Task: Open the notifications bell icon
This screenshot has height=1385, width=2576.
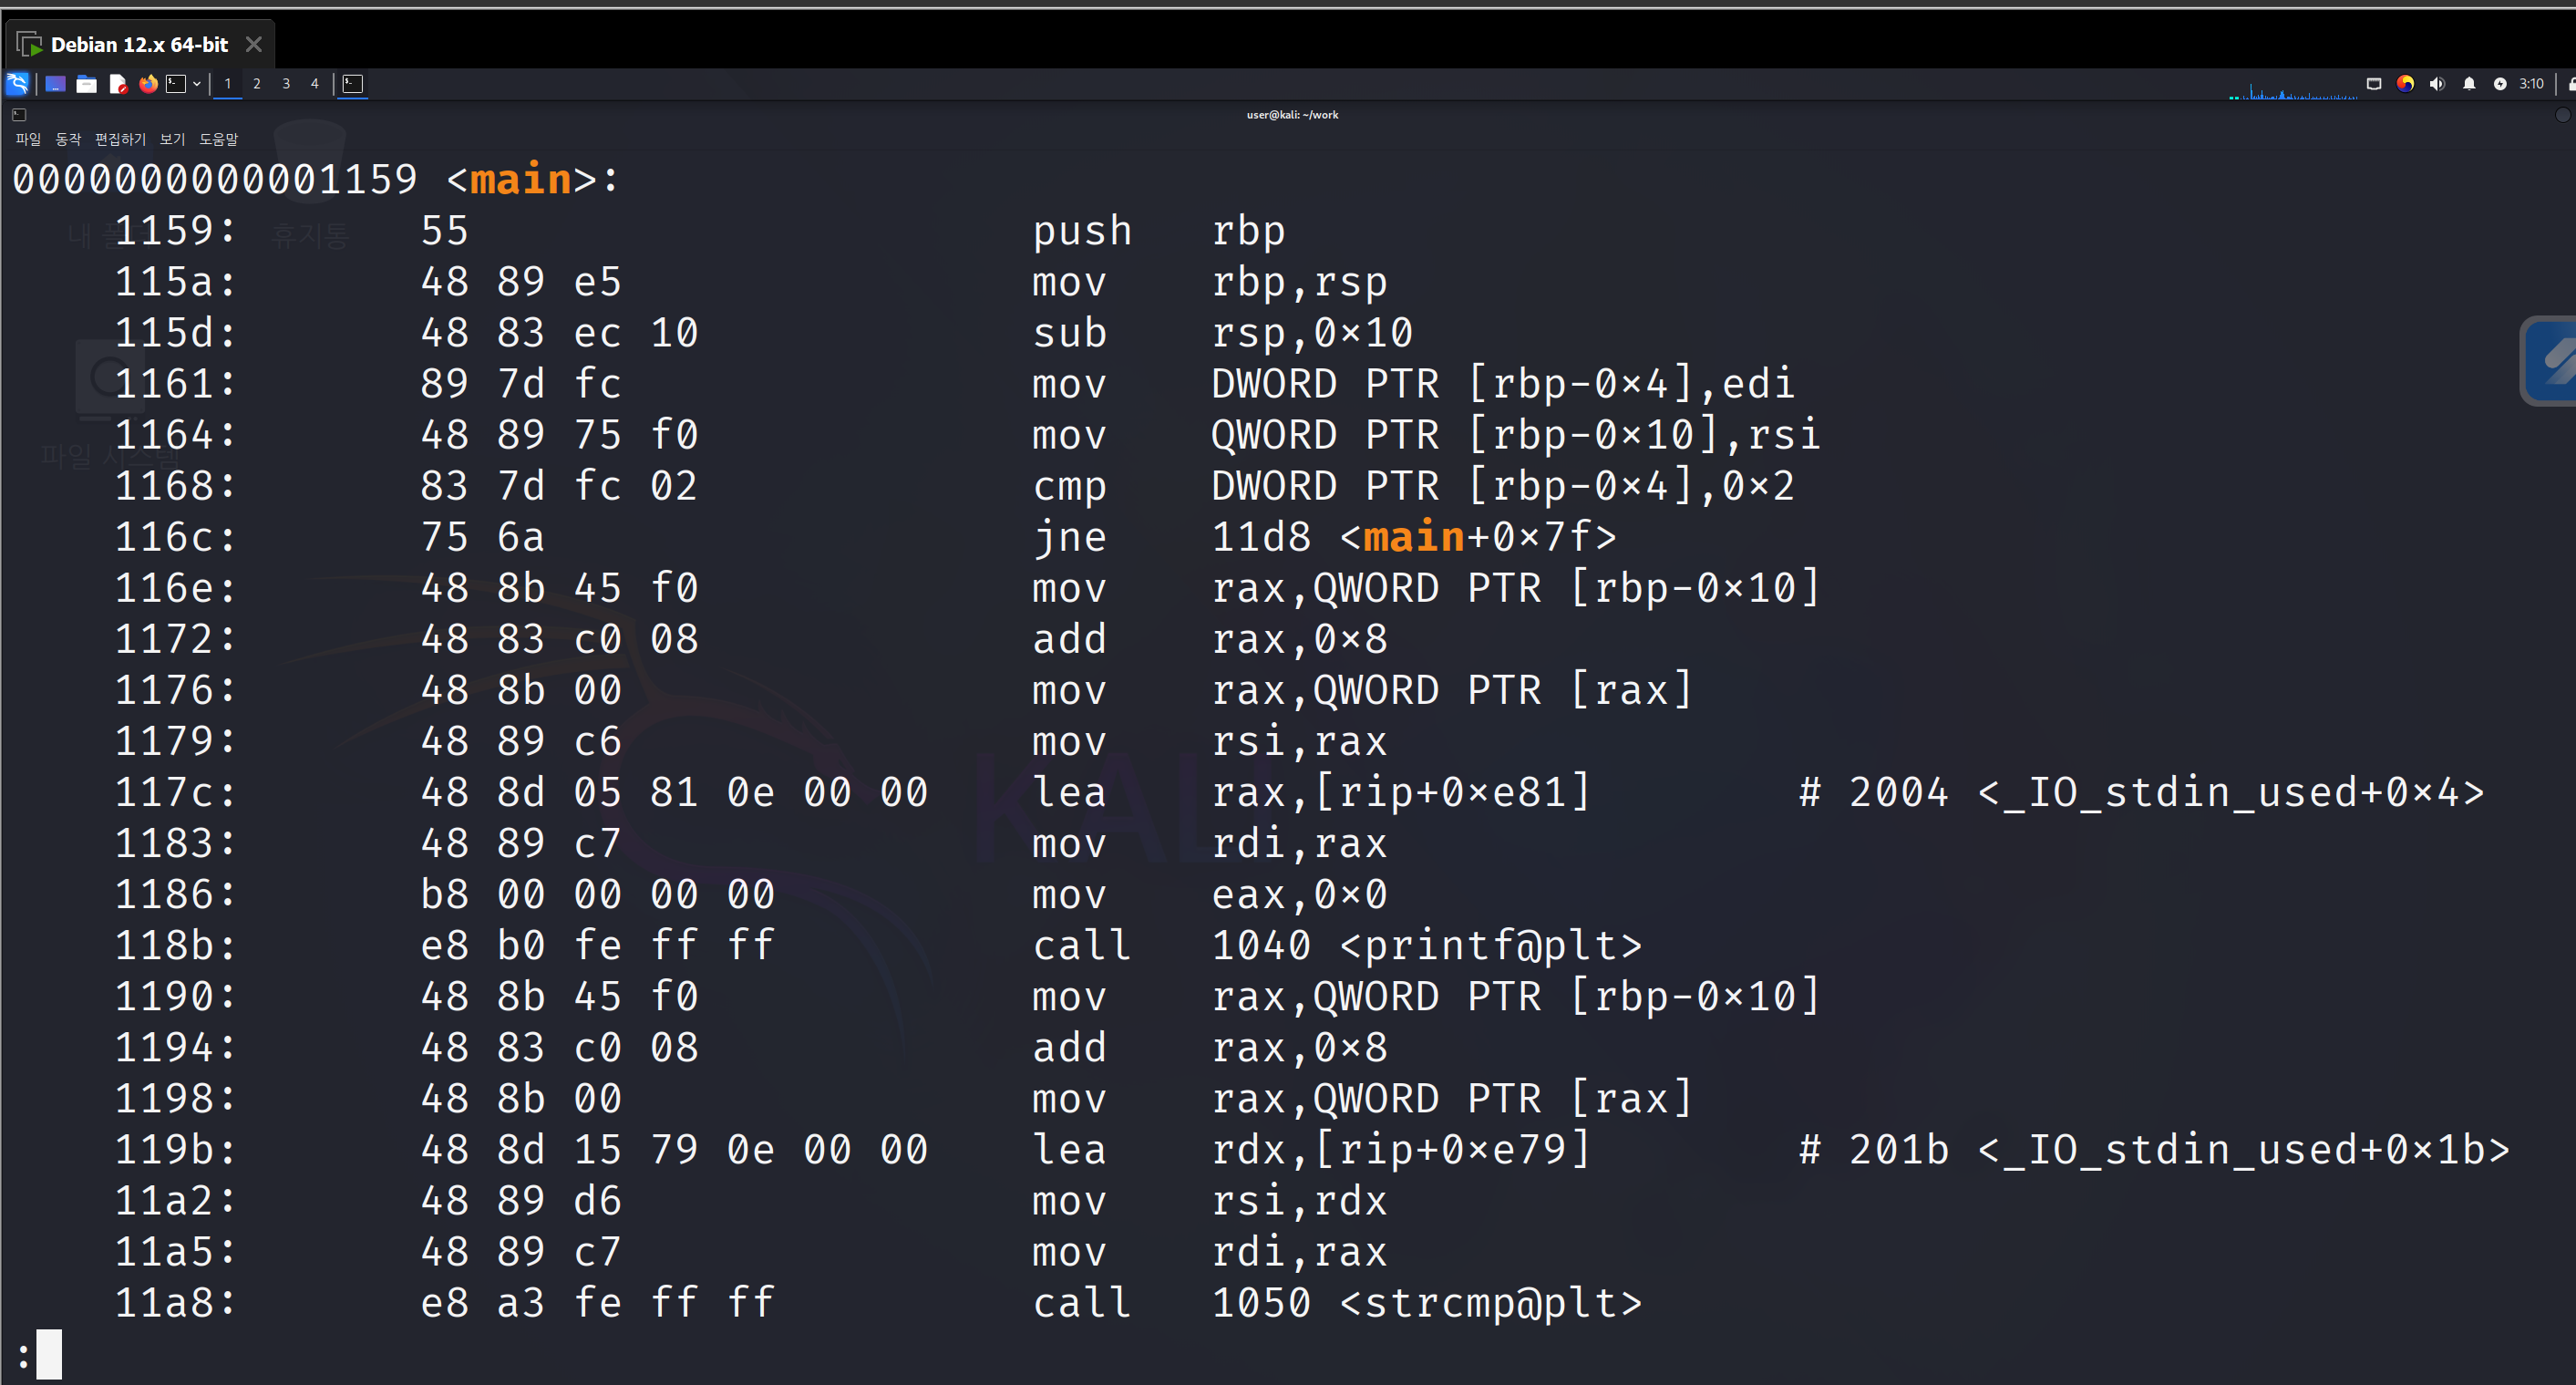Action: click(x=2469, y=84)
